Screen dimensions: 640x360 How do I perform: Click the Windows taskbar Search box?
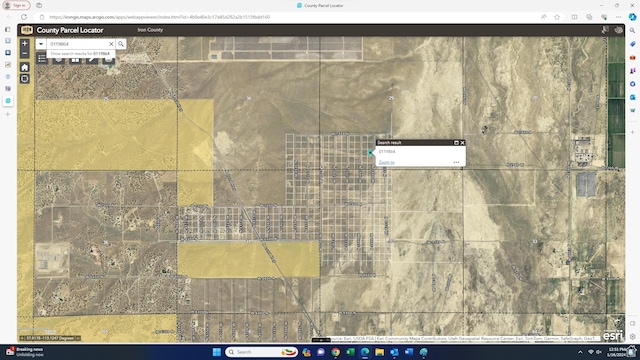(261, 352)
